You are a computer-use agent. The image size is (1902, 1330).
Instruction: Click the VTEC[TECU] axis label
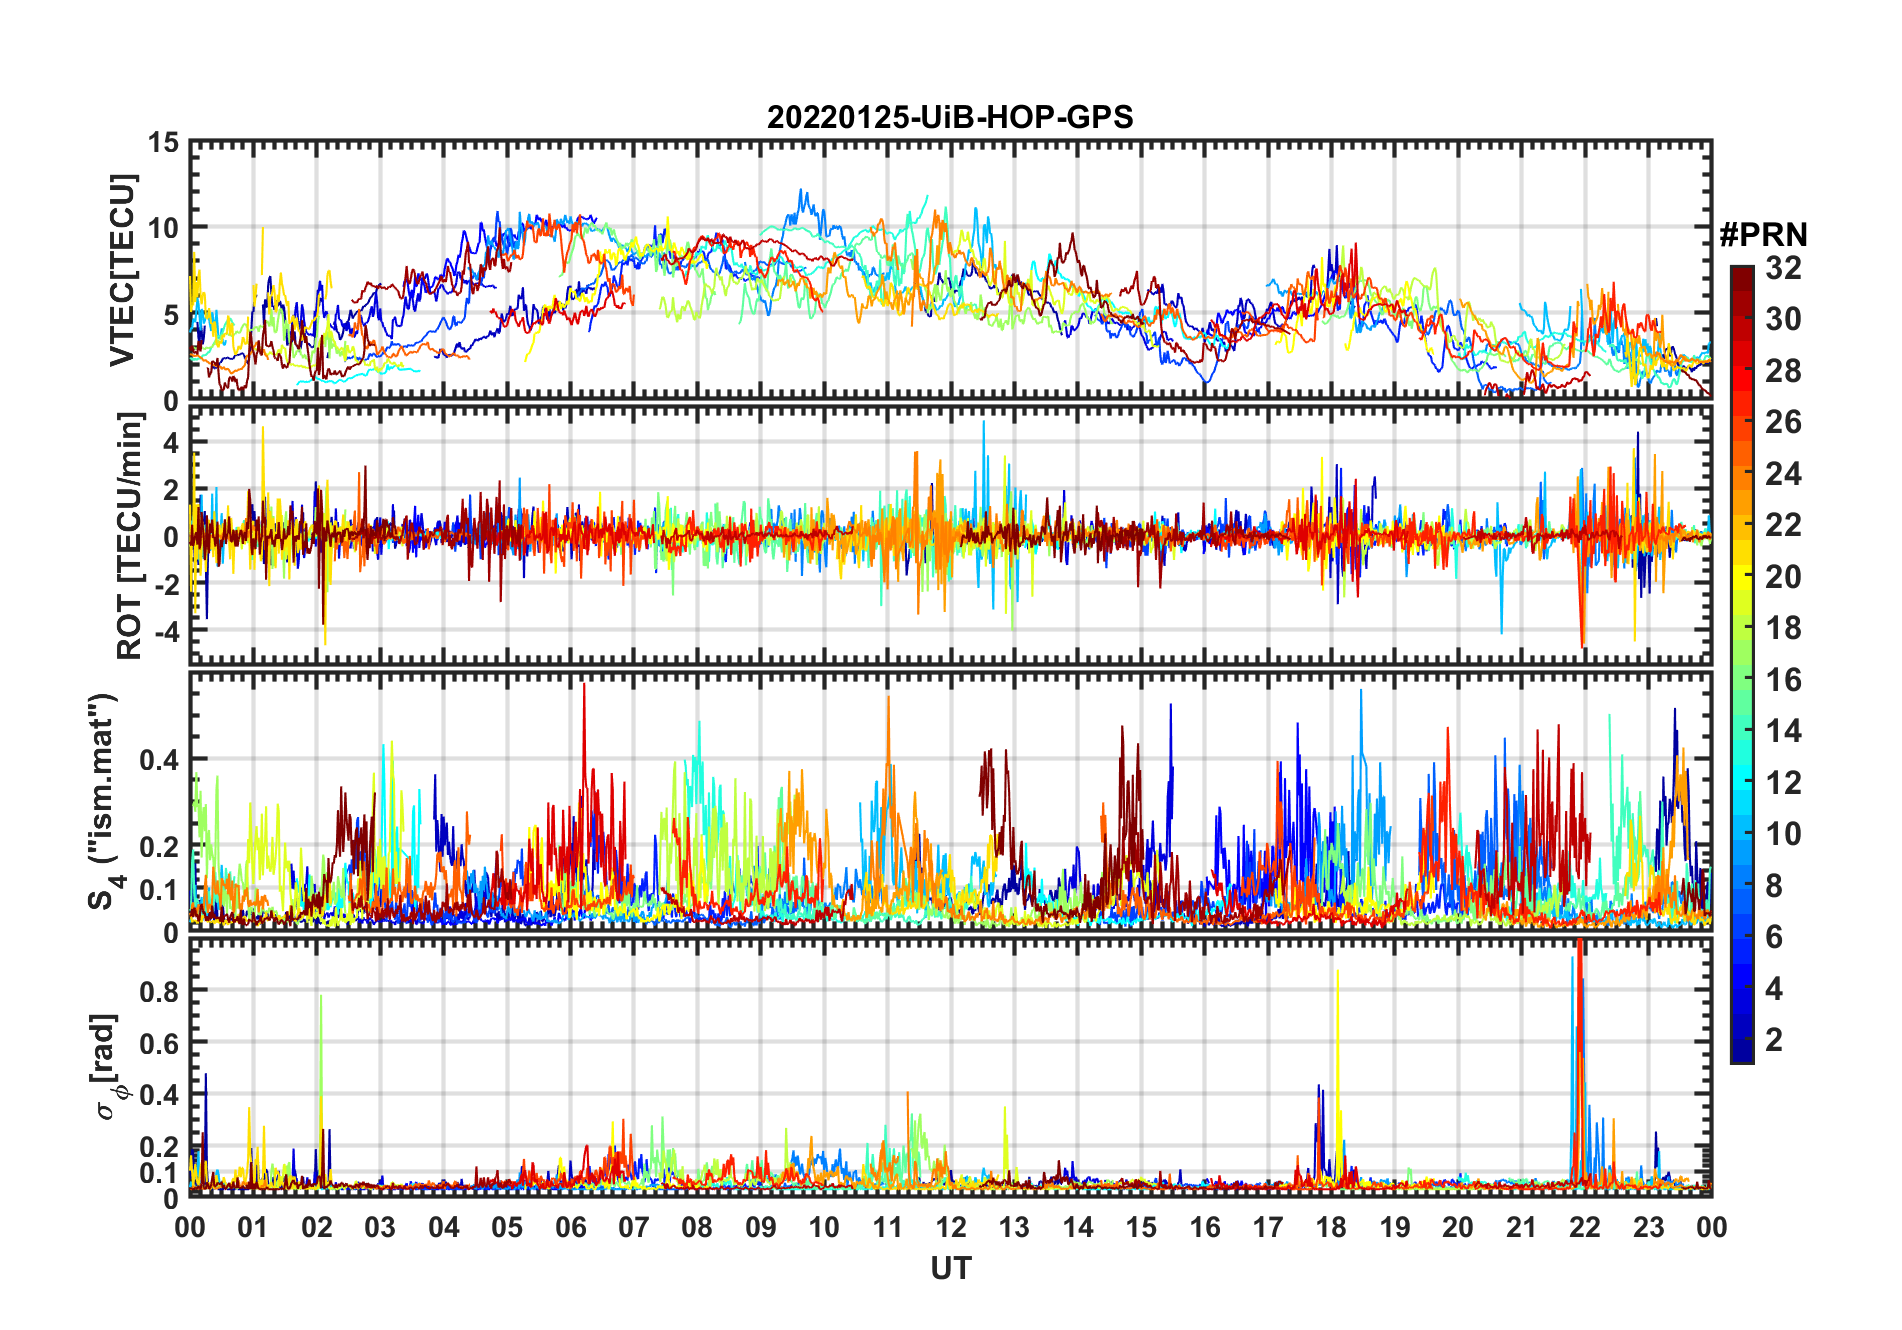click(122, 271)
